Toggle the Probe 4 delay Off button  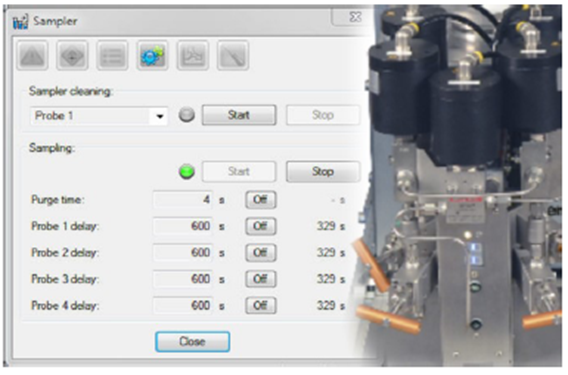[261, 305]
